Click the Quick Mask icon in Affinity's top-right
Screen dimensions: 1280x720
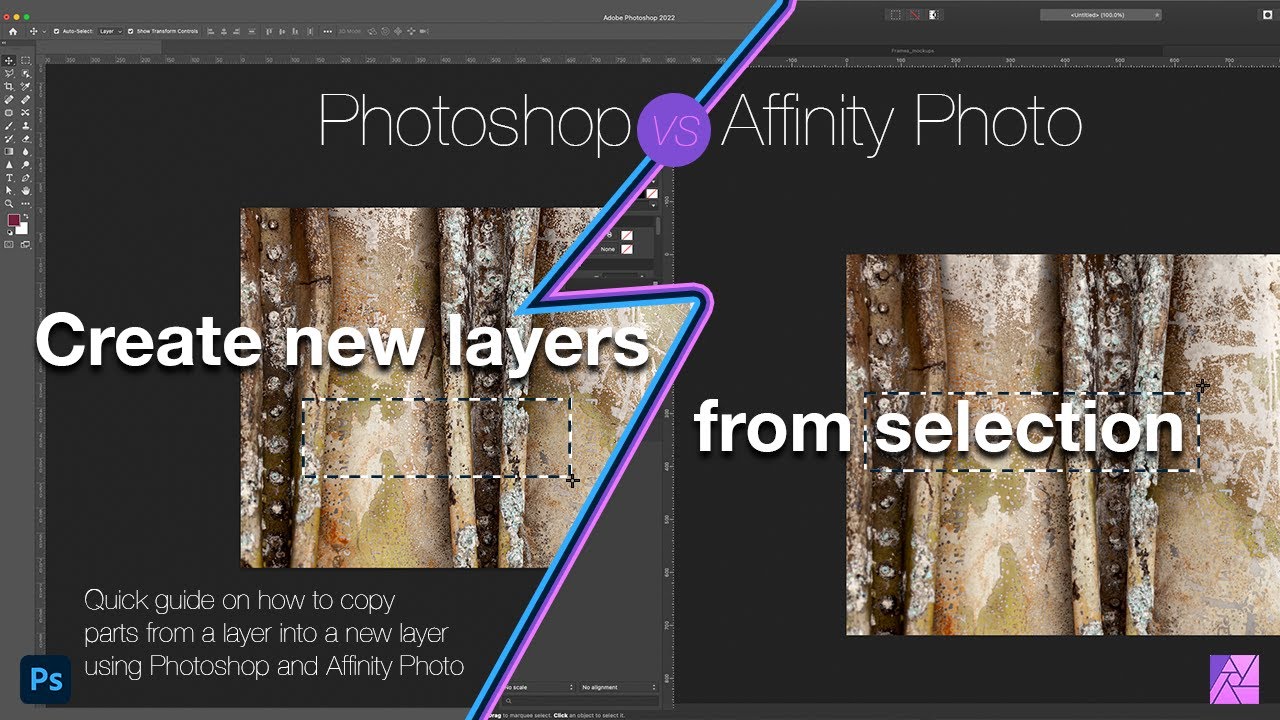click(x=1267, y=14)
